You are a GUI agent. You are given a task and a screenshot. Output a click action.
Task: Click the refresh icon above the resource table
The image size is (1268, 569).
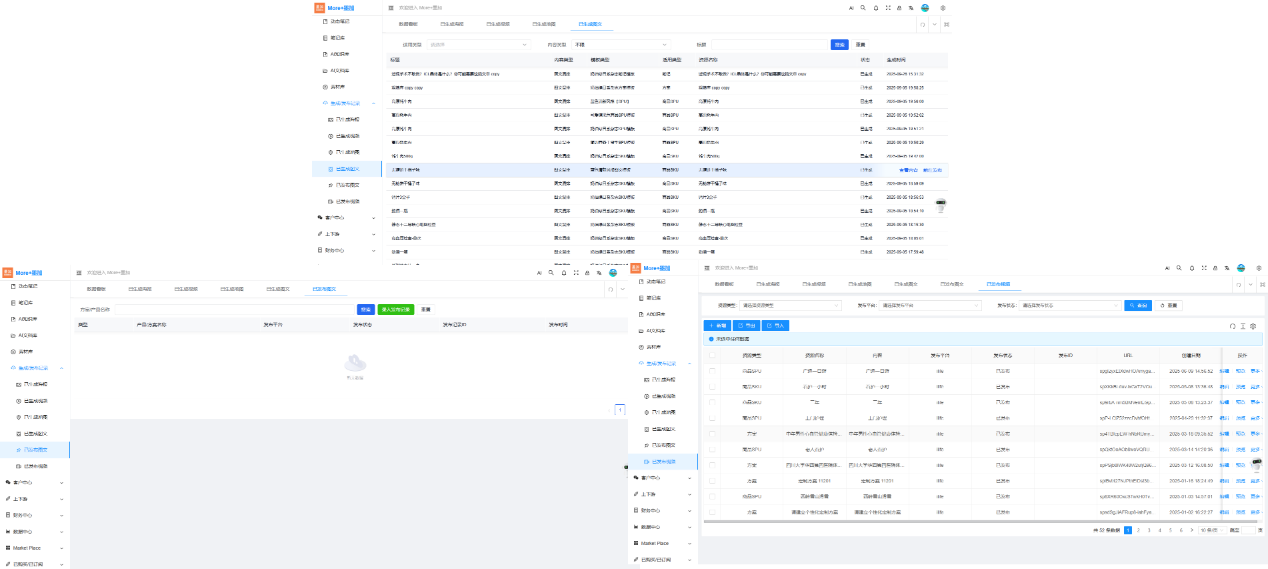pos(1232,326)
